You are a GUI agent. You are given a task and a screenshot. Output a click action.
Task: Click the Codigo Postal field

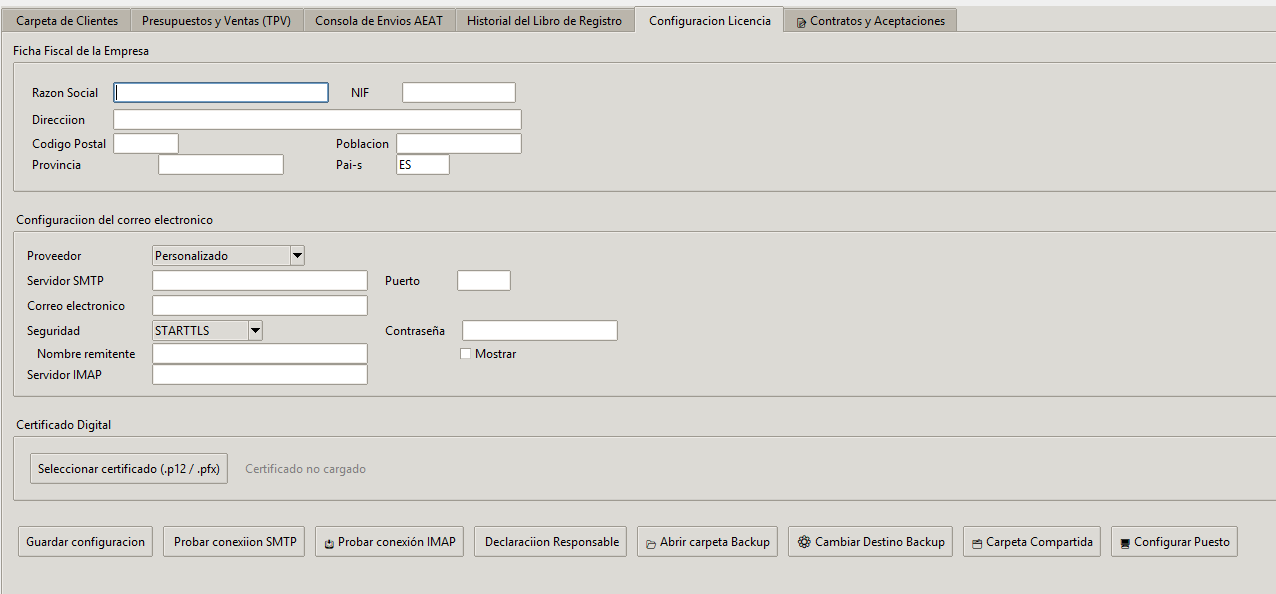146,143
